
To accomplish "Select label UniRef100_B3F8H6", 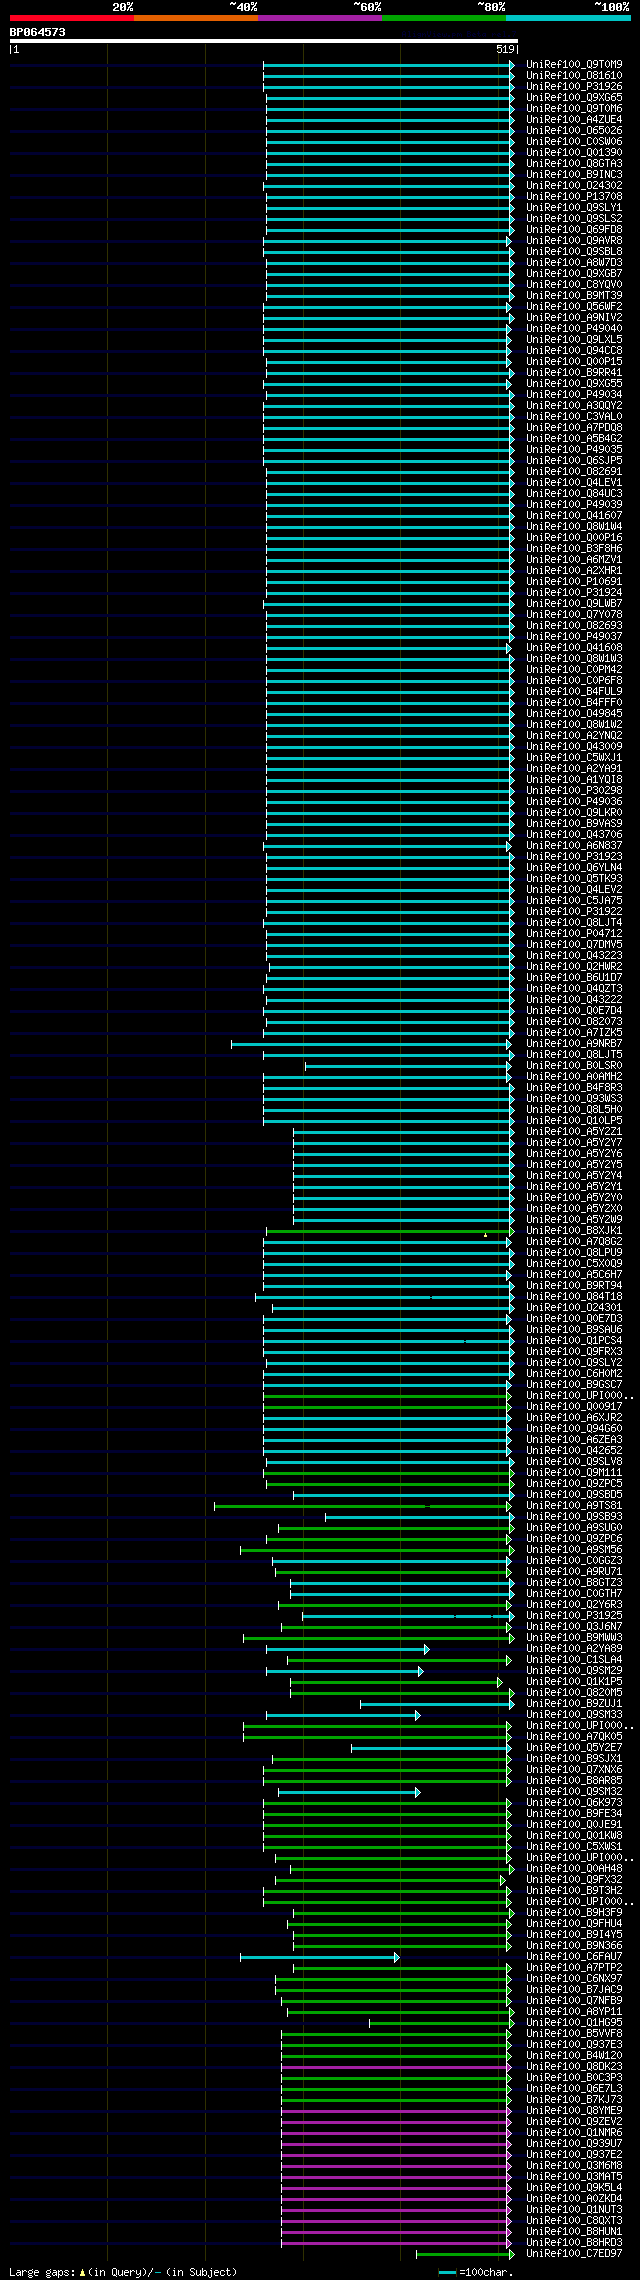I will pos(574,548).
